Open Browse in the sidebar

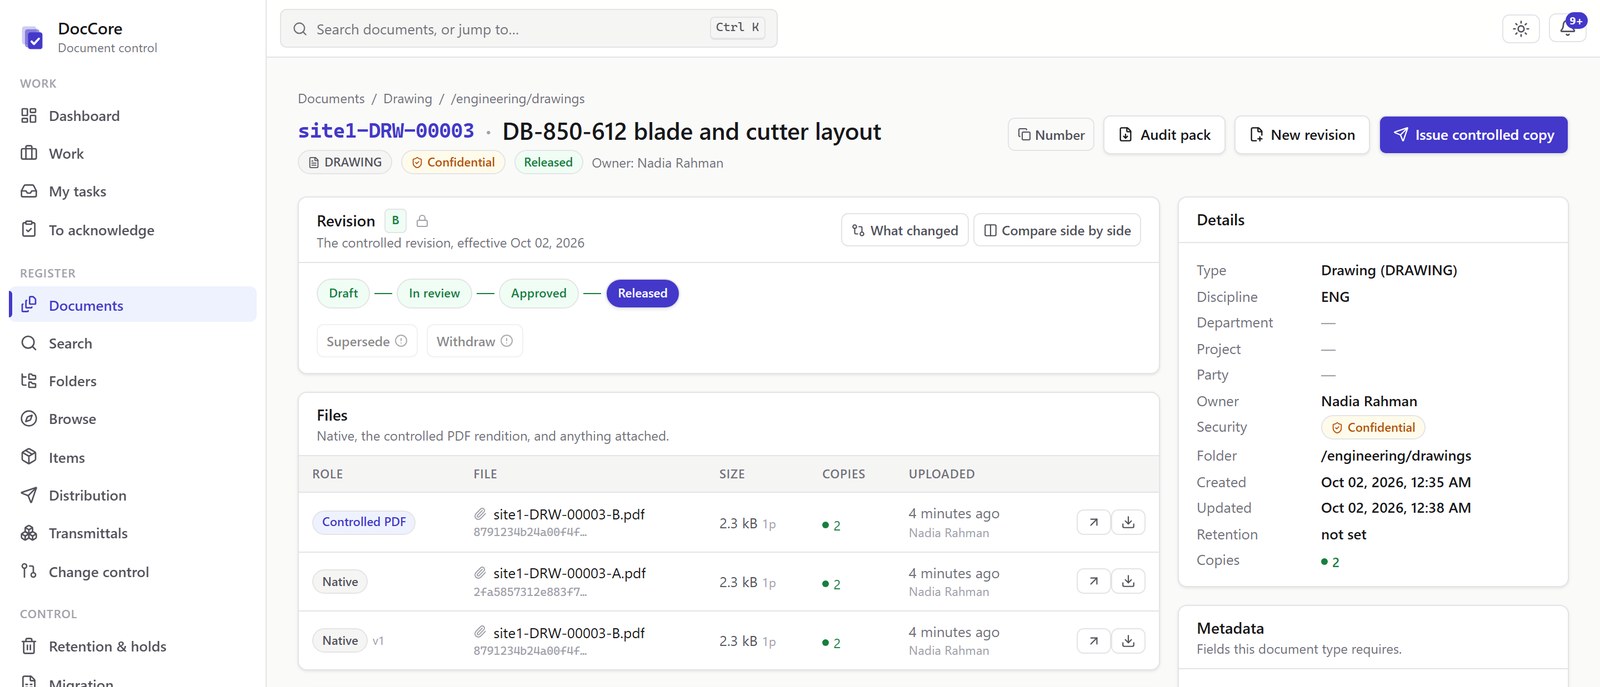pos(133,419)
